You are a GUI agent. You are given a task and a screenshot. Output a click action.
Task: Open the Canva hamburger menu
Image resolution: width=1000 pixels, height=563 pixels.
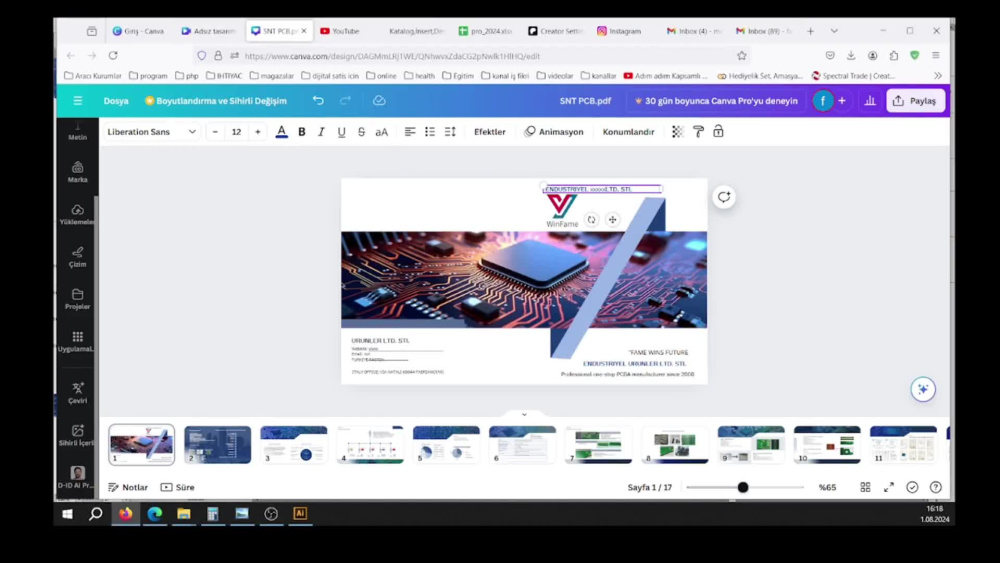tap(78, 101)
